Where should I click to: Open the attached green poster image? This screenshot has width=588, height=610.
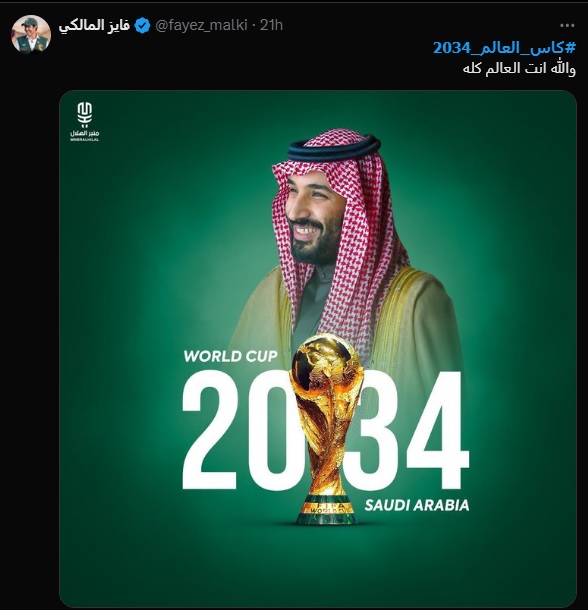point(318,348)
